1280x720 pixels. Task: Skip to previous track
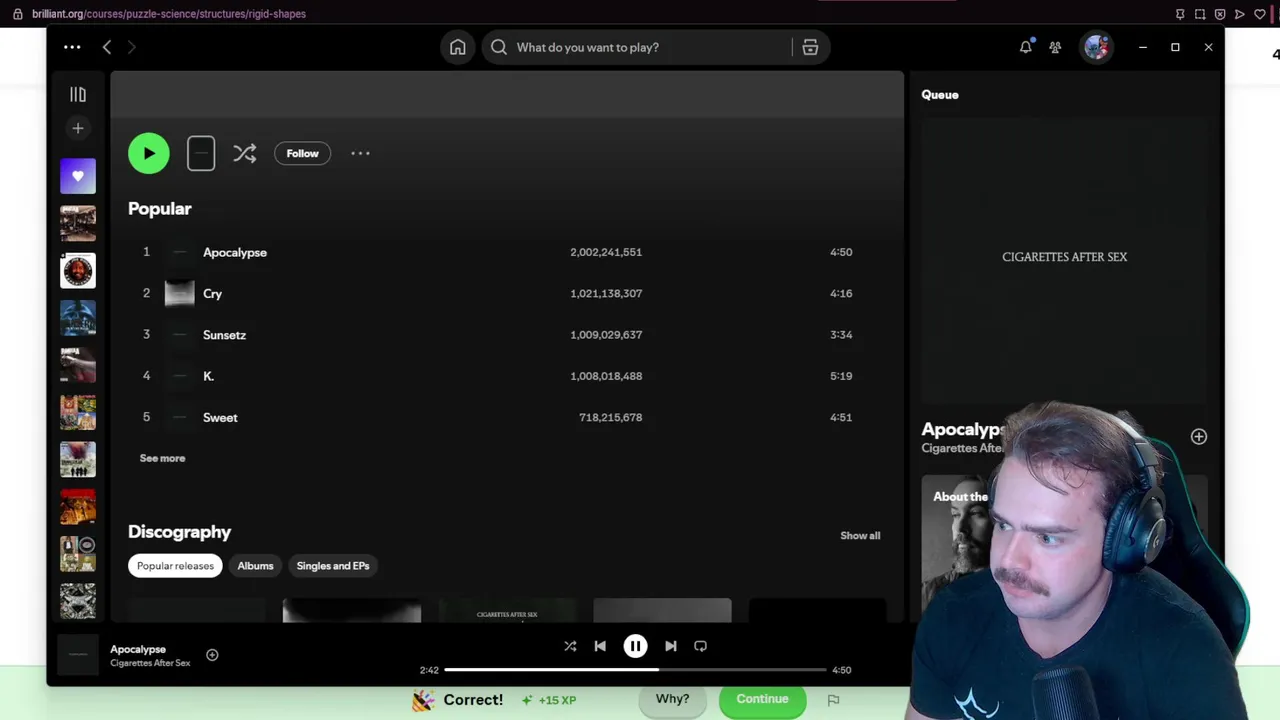[600, 646]
